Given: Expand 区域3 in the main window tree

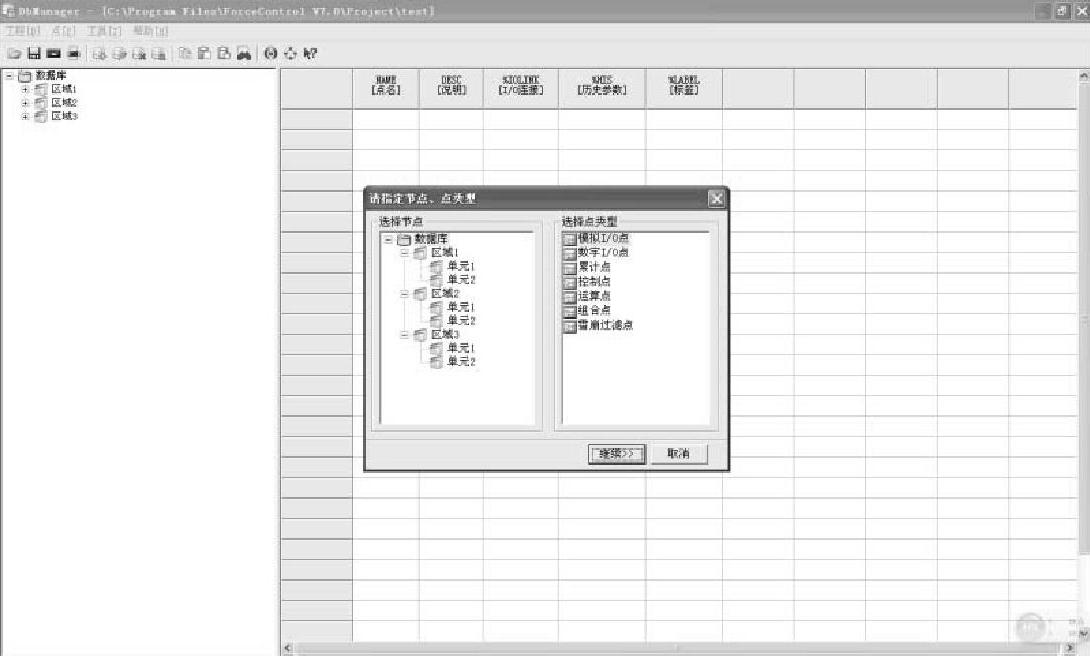Looking at the screenshot, I should pyautogui.click(x=25, y=117).
